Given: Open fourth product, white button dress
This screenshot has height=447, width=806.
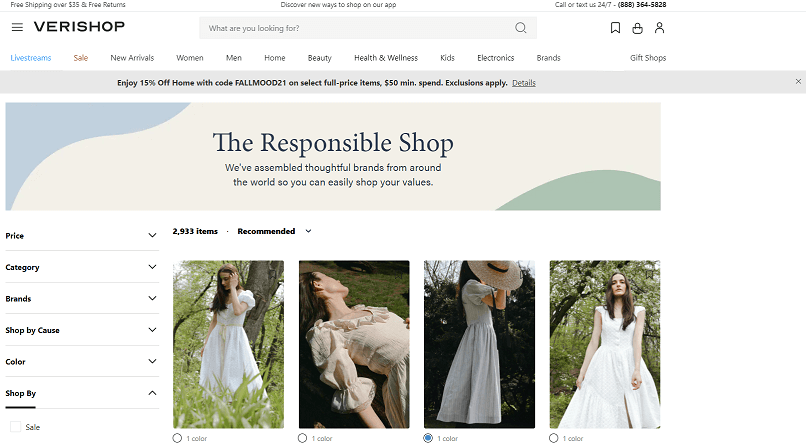Looking at the screenshot, I should pos(605,344).
